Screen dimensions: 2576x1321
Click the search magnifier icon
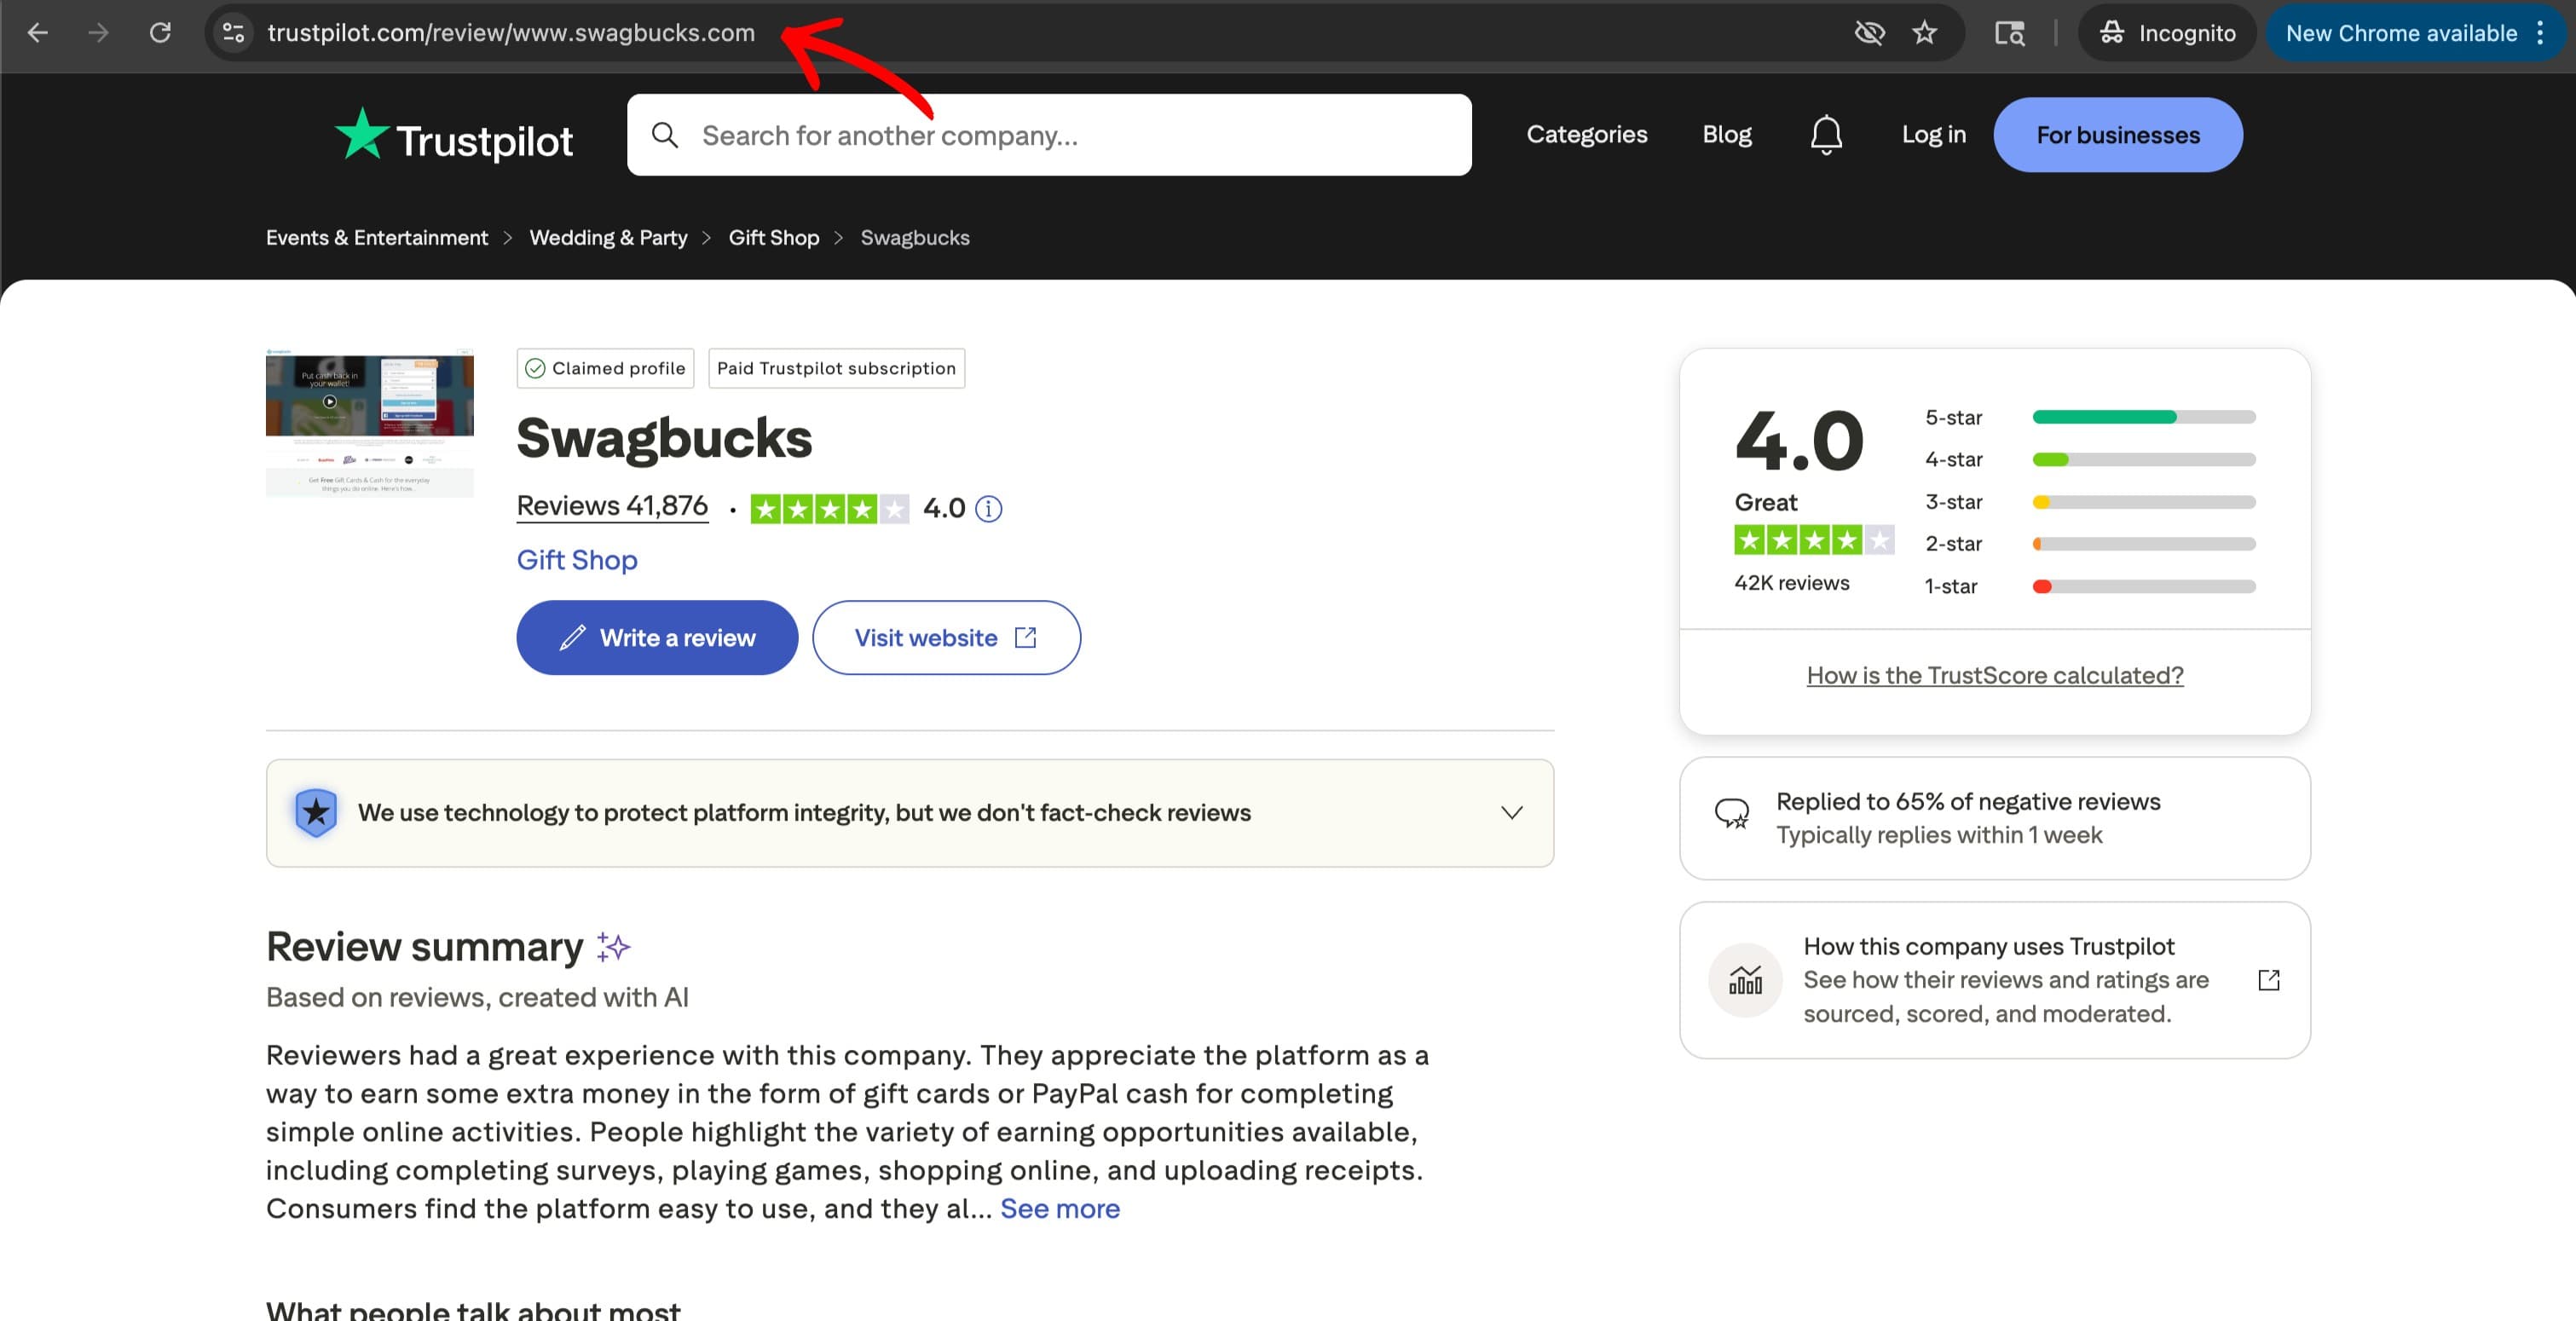(666, 134)
